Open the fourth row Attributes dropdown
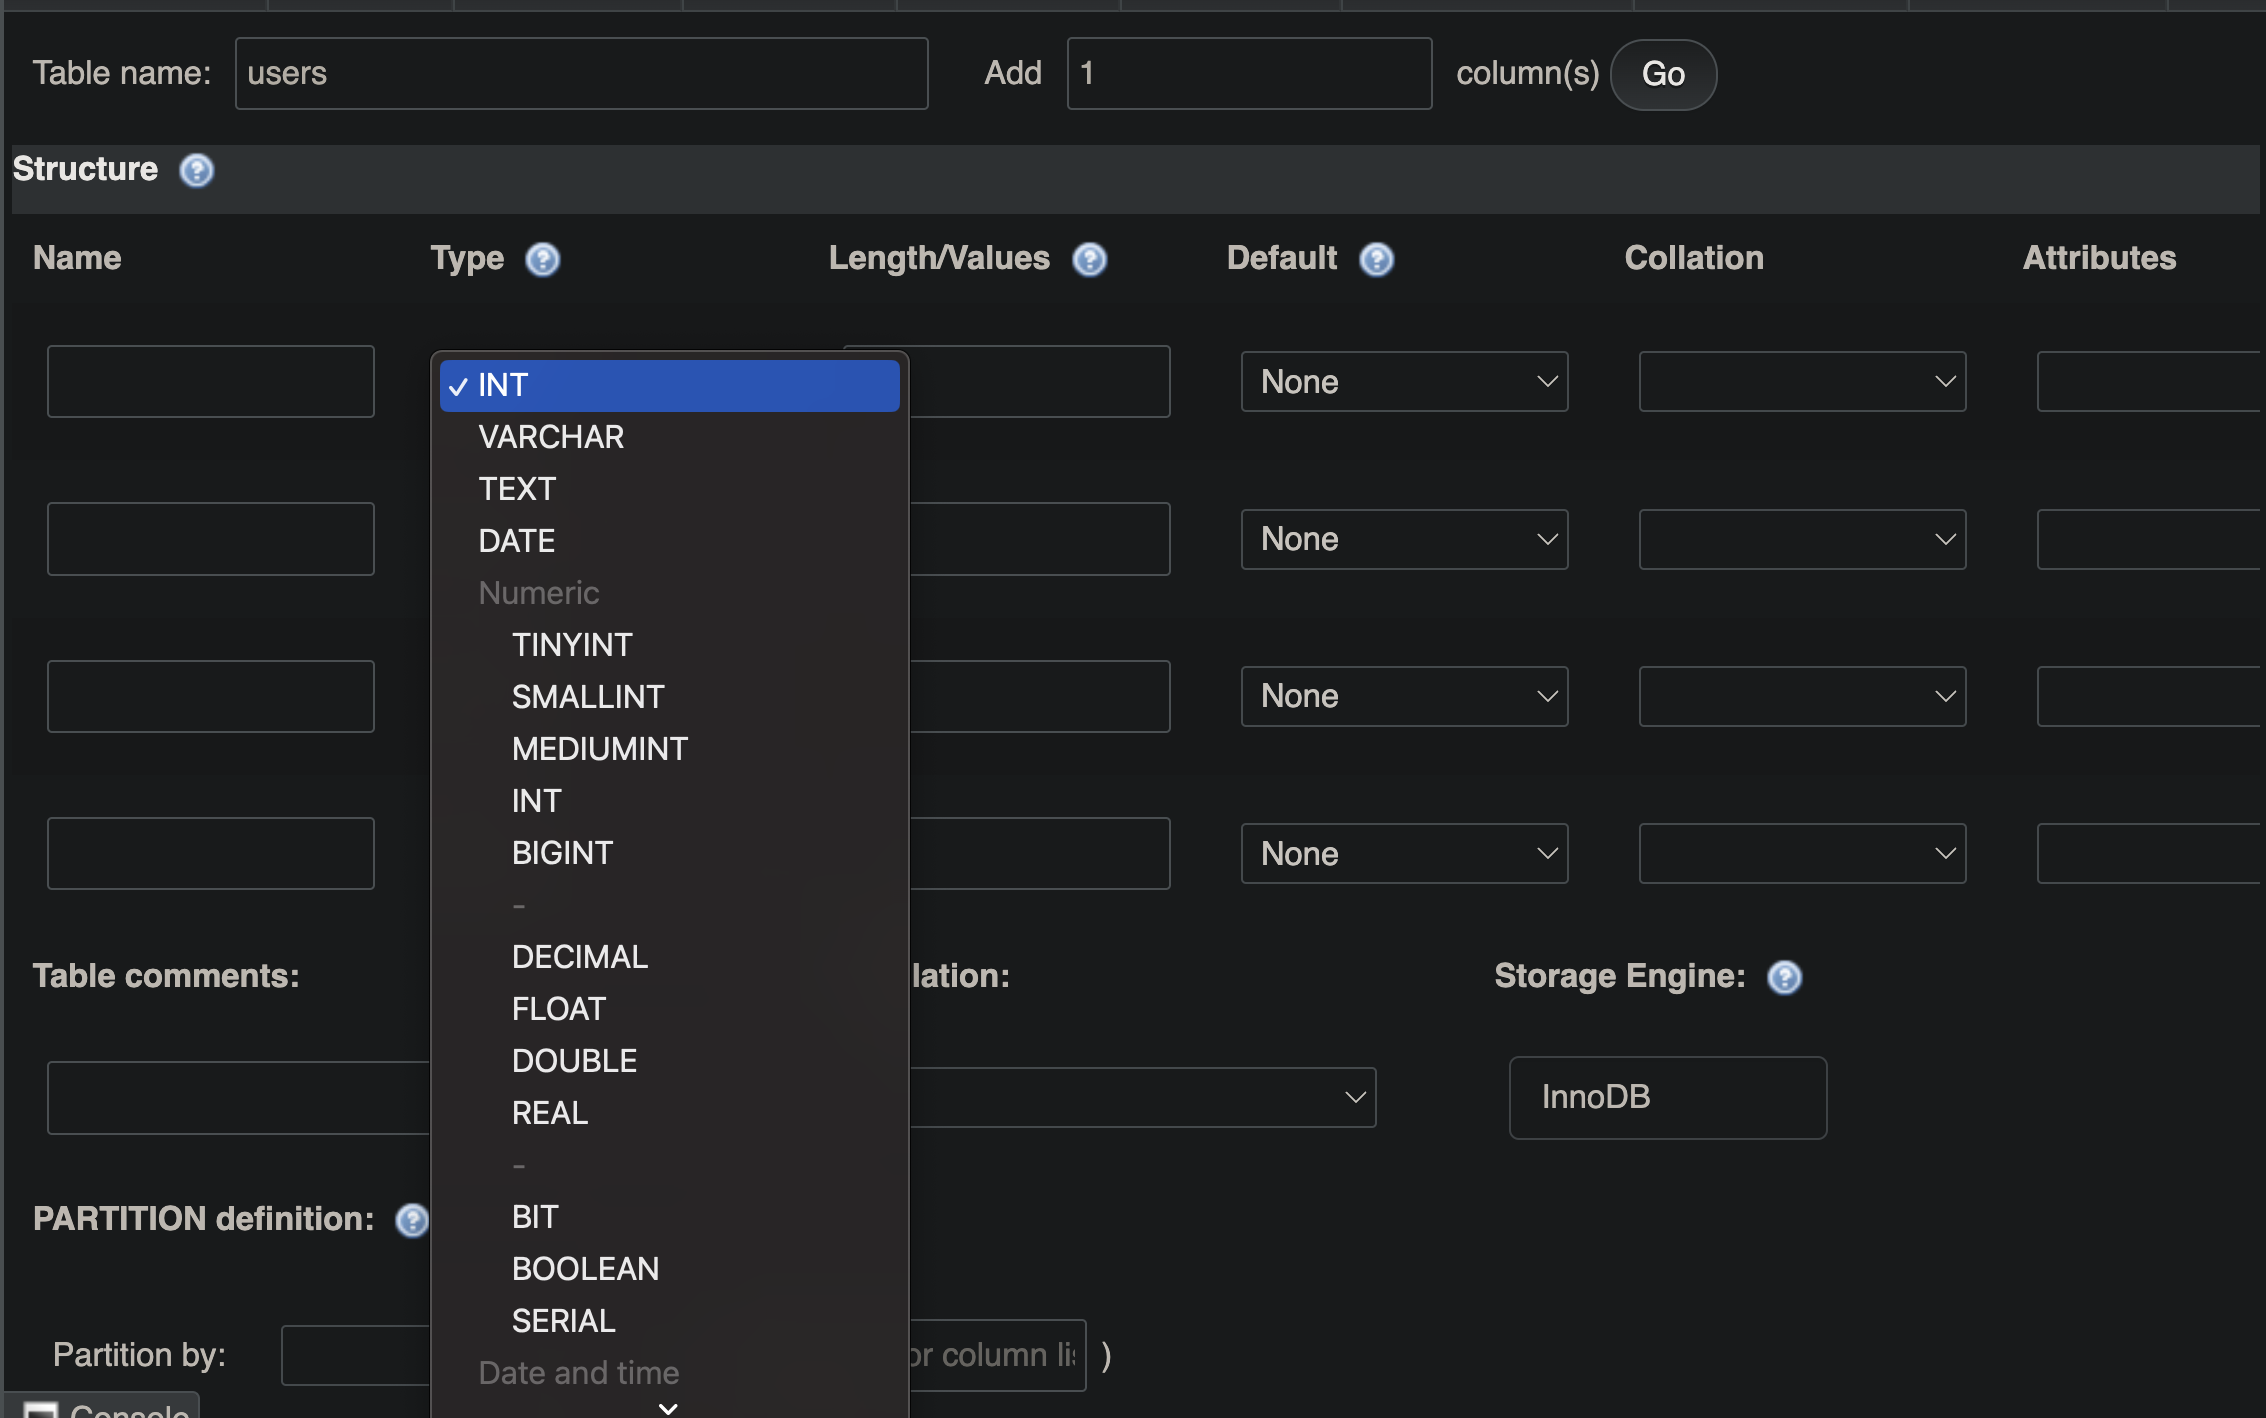The width and height of the screenshot is (2266, 1418). click(x=2150, y=853)
